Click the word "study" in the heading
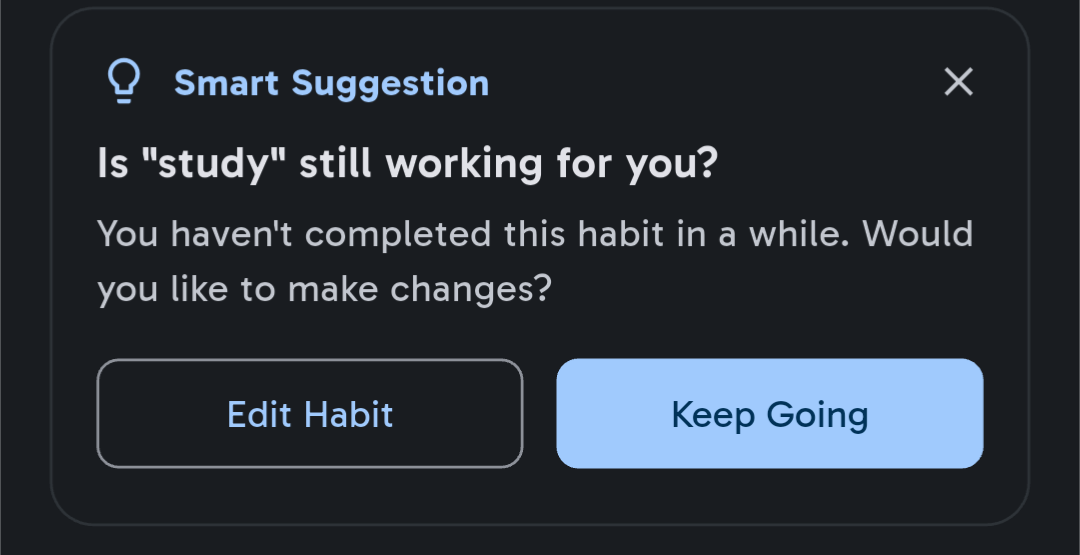The height and width of the screenshot is (555, 1080). pyautogui.click(x=214, y=163)
